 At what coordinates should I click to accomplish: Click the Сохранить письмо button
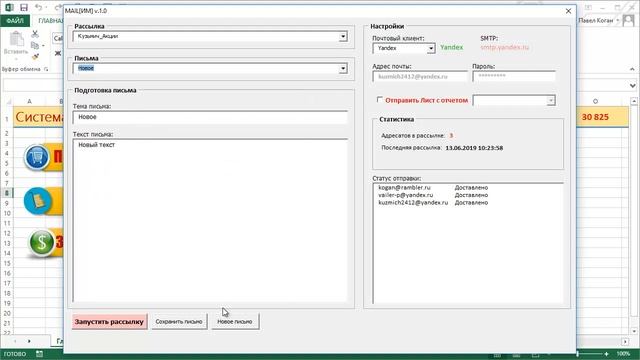point(179,322)
